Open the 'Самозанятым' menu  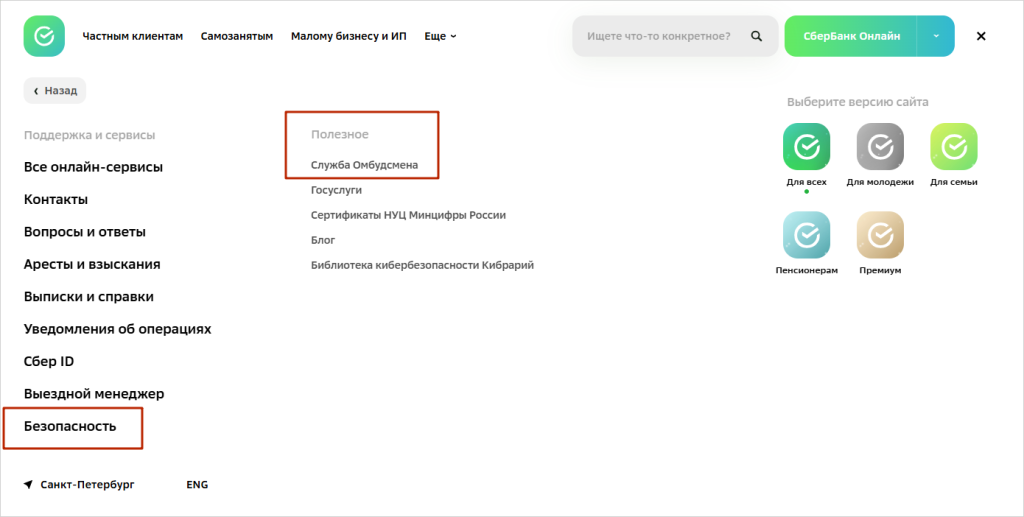pos(237,36)
